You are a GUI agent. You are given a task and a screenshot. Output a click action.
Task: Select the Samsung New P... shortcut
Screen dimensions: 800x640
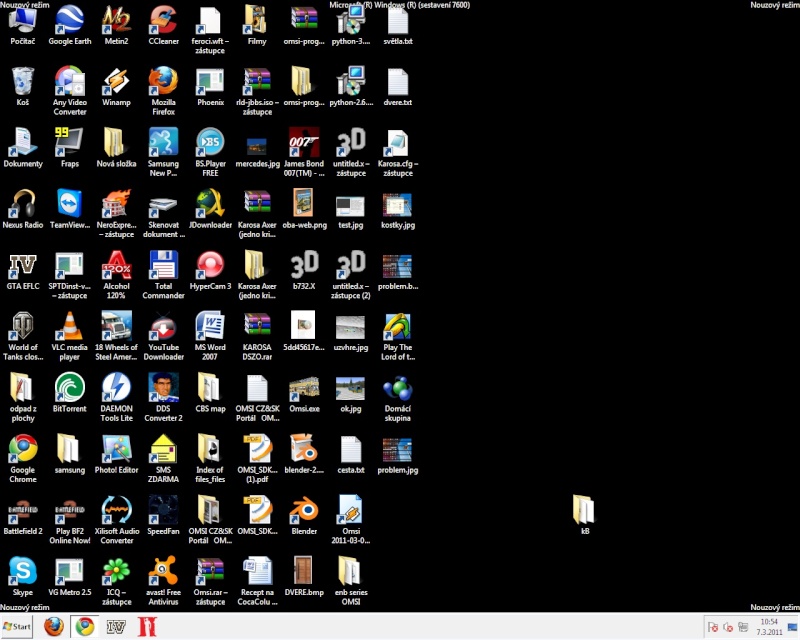163,152
